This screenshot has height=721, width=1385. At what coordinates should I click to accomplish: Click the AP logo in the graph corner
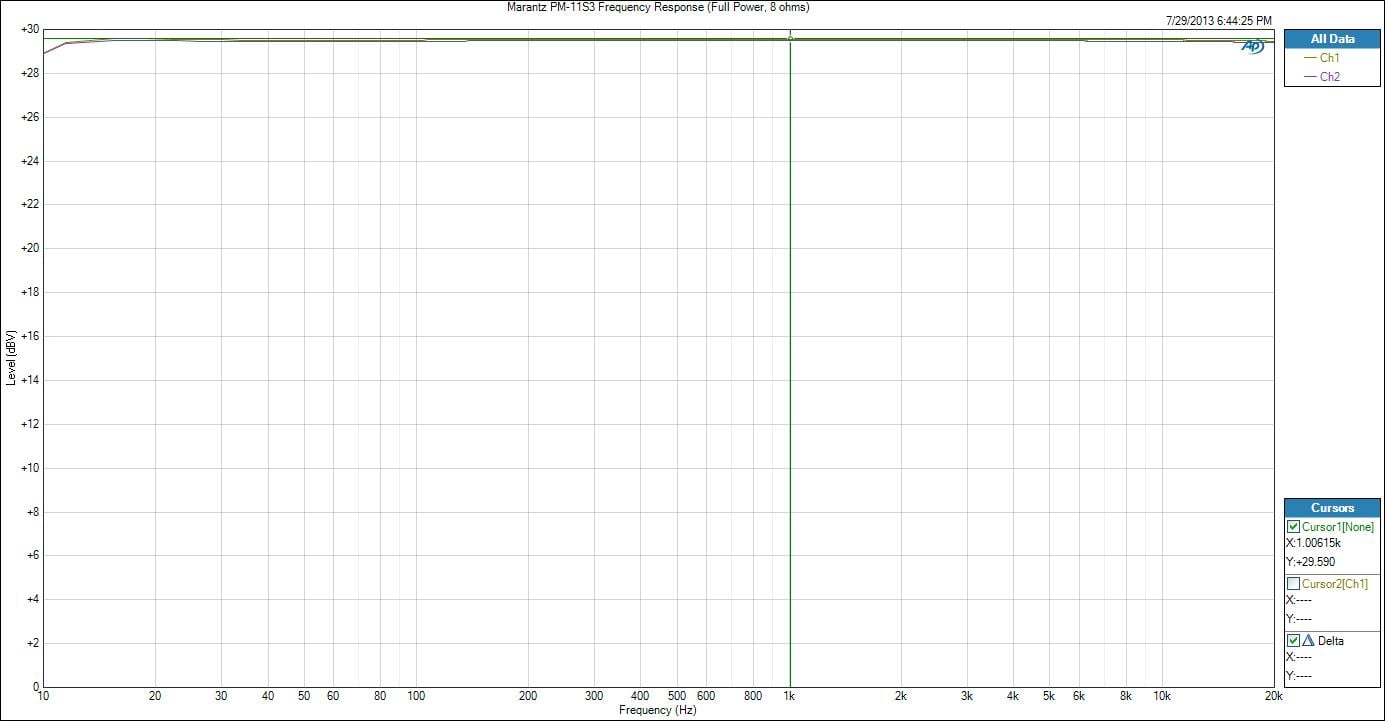coord(1253,46)
